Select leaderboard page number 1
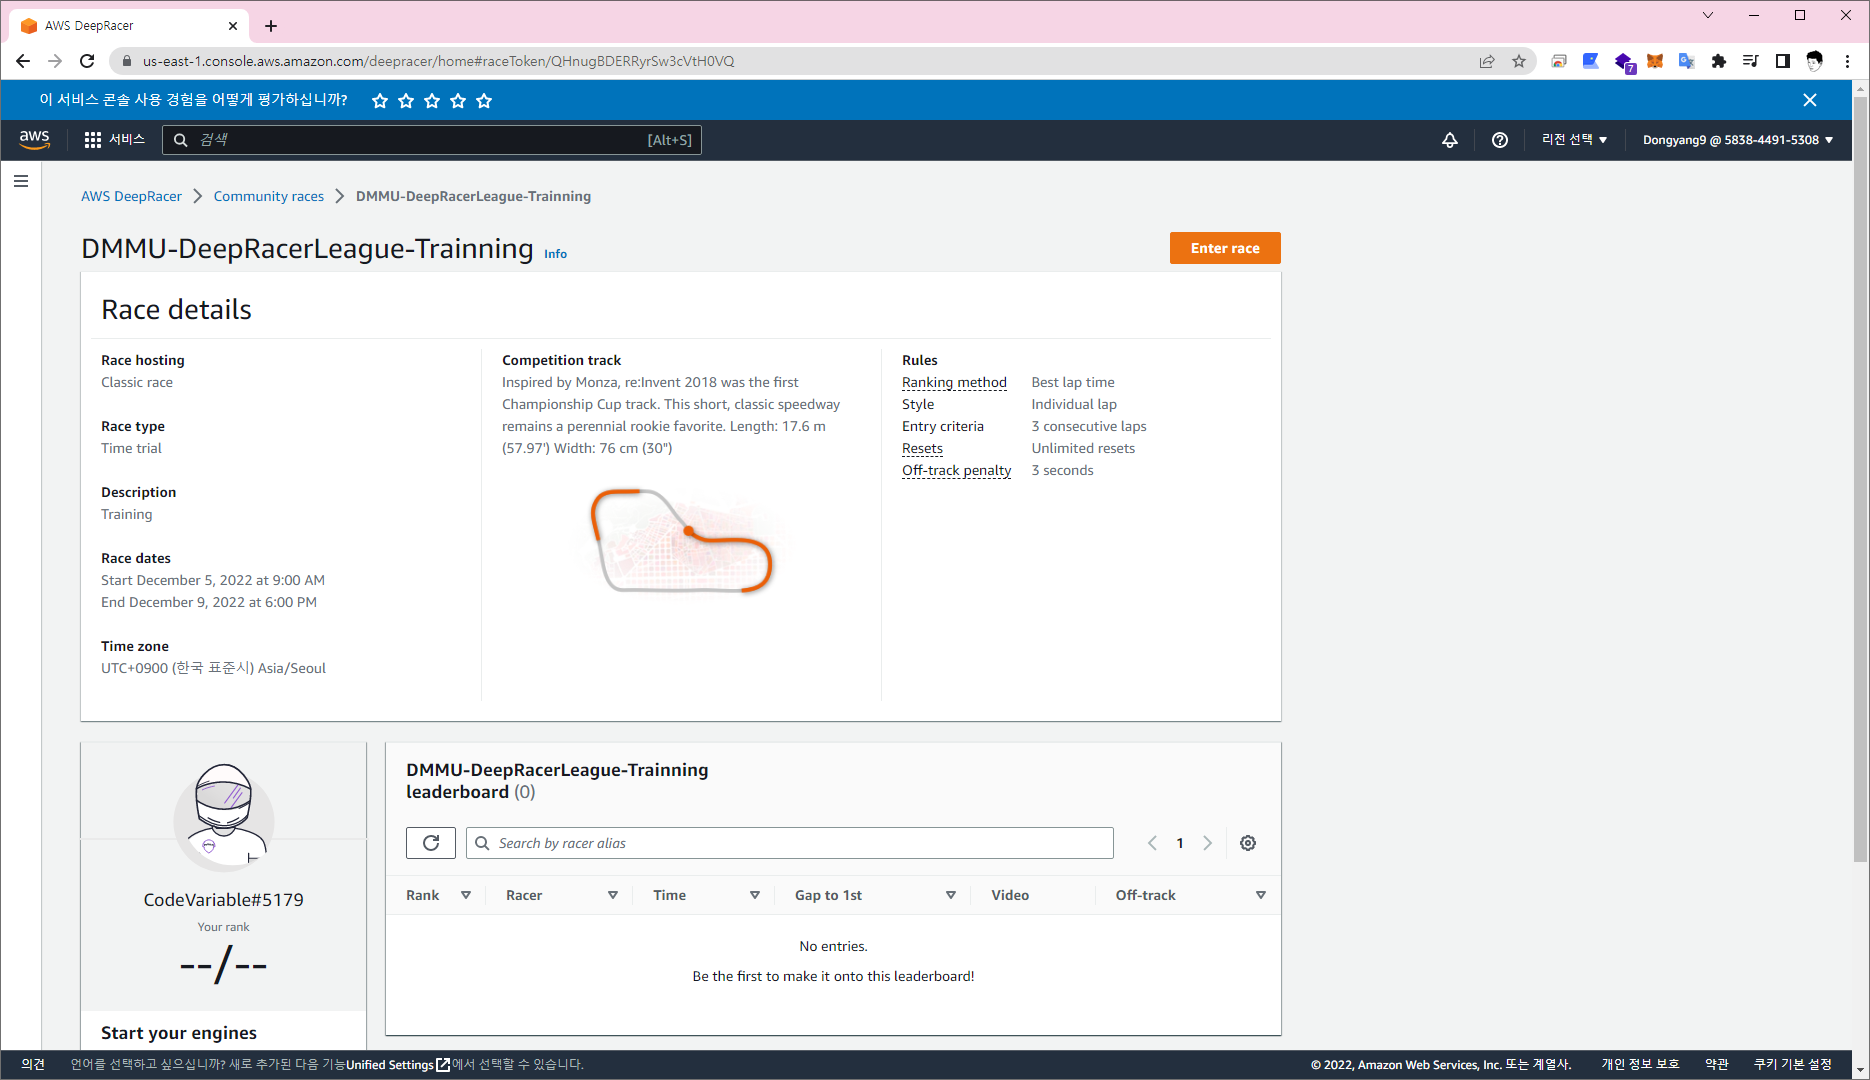The height and width of the screenshot is (1080, 1870). coord(1180,843)
